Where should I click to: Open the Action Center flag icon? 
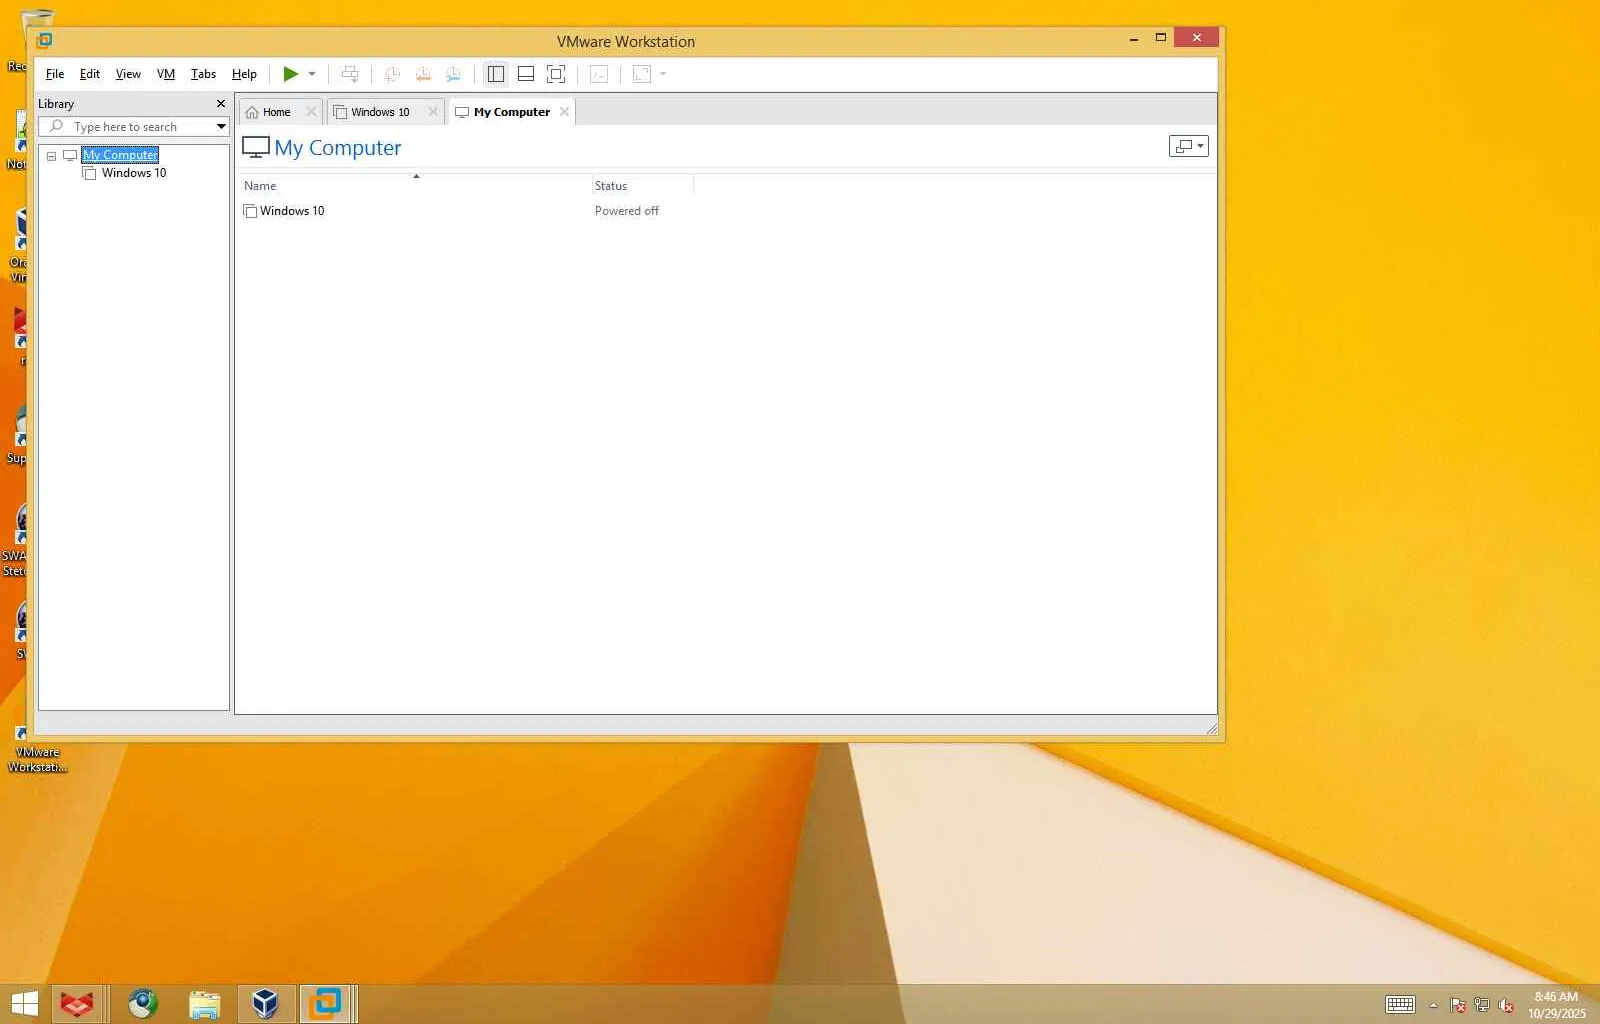1458,1005
